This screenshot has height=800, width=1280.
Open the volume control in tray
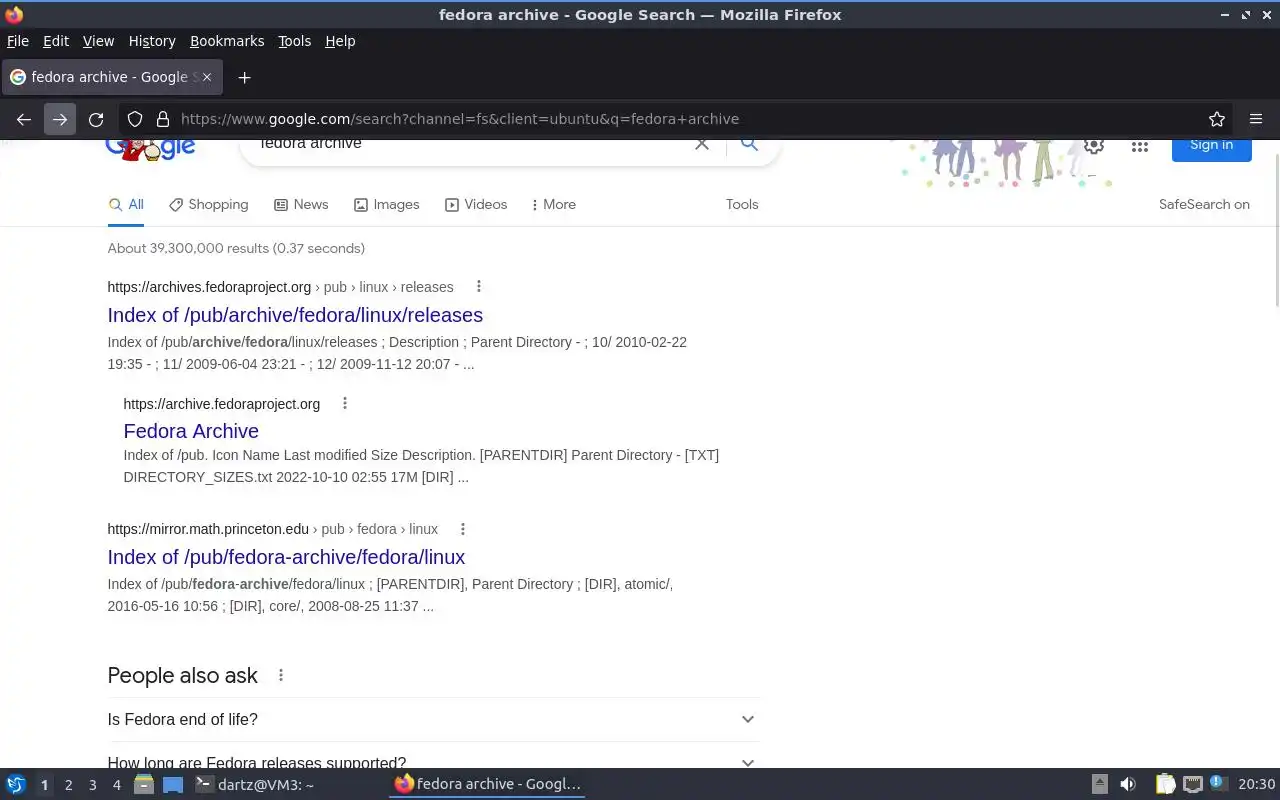point(1128,785)
